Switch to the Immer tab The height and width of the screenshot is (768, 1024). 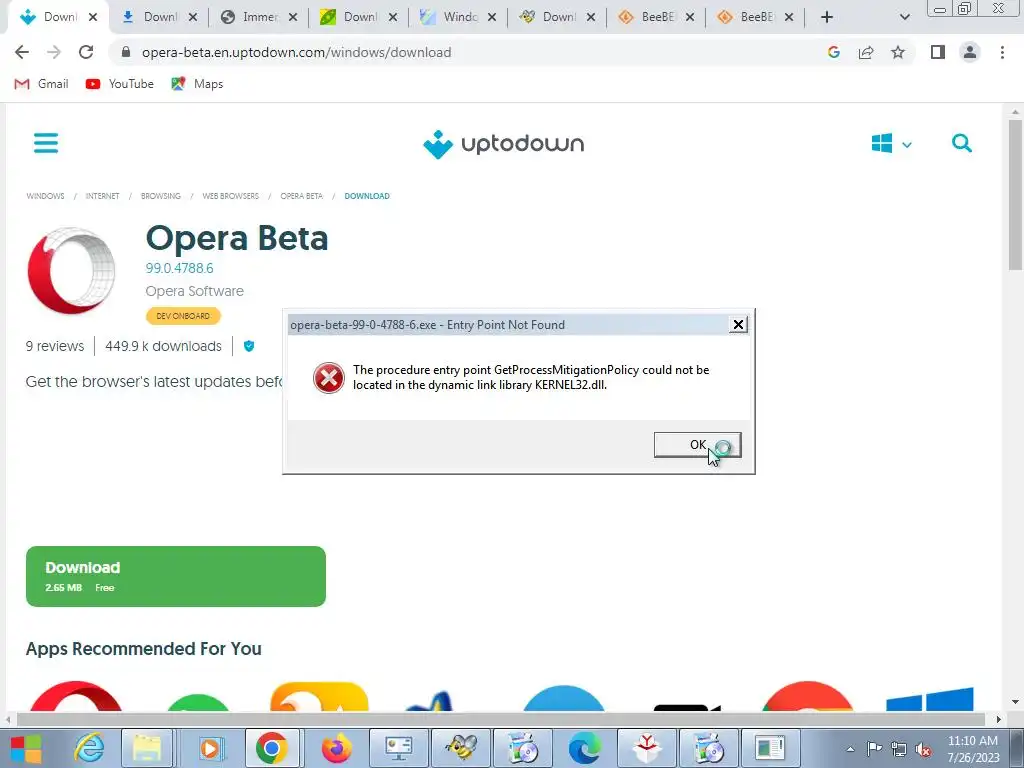260,17
